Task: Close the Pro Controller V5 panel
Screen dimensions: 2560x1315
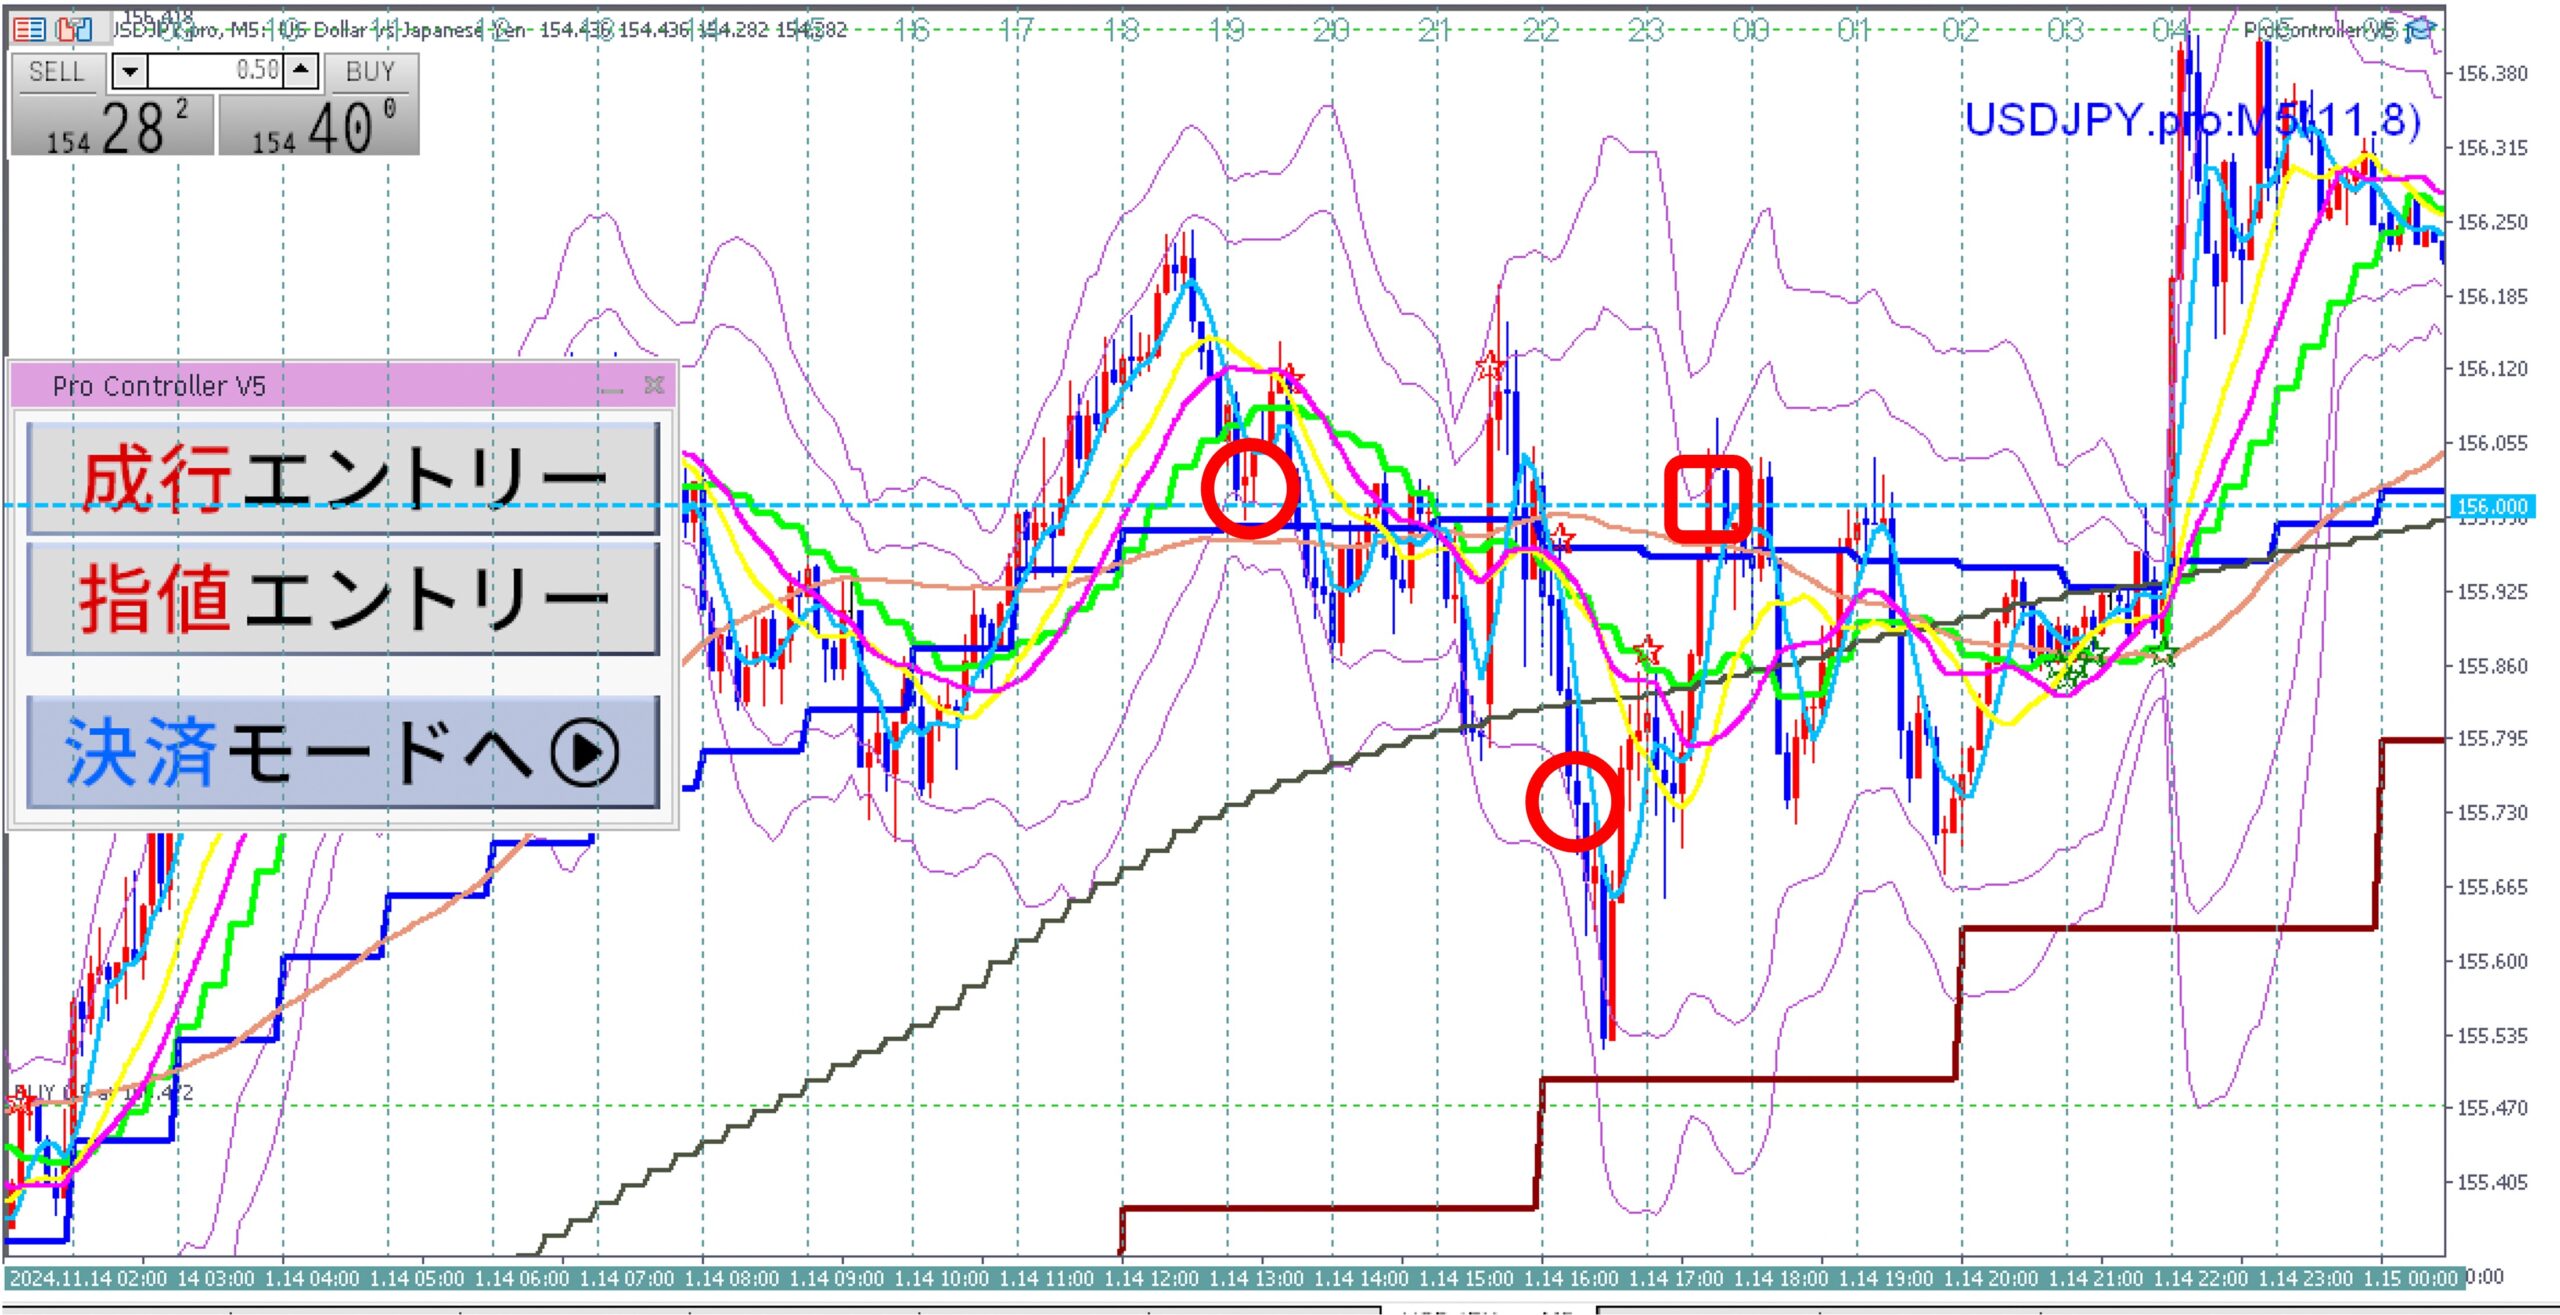Action: (654, 385)
